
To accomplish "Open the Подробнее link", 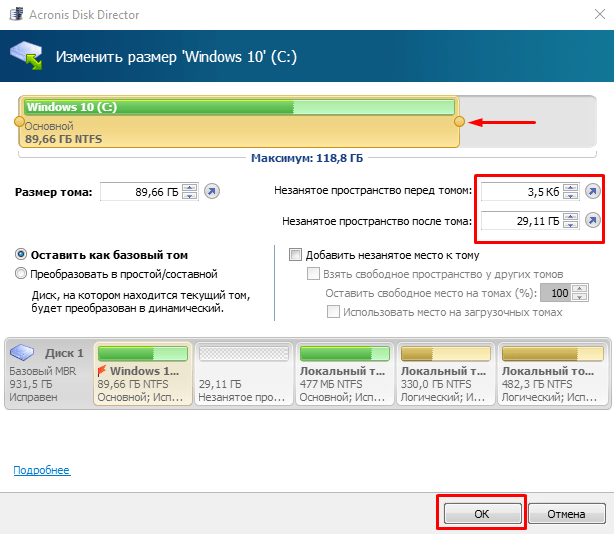I will click(x=42, y=470).
